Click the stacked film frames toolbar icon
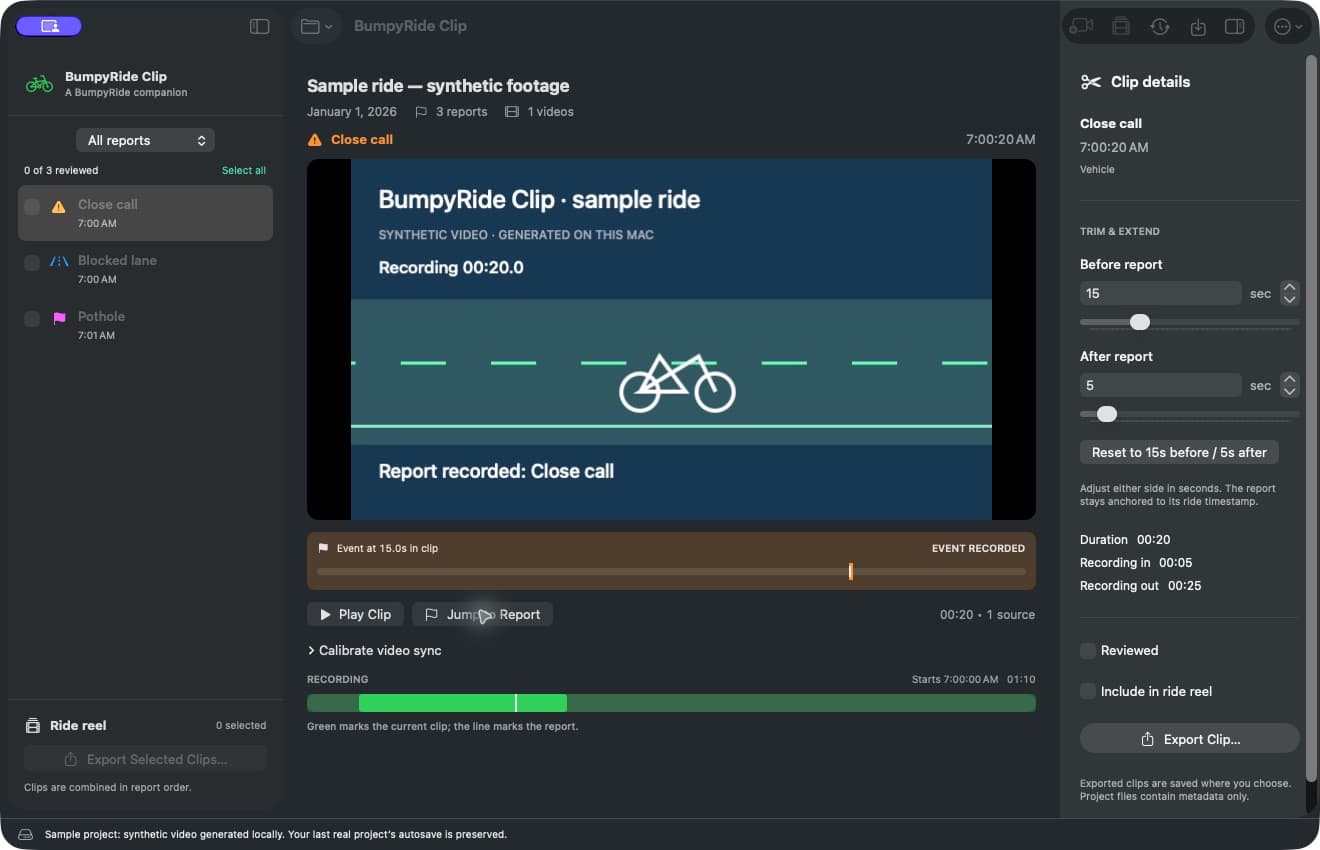This screenshot has height=850, width=1320. pyautogui.click(x=1121, y=26)
